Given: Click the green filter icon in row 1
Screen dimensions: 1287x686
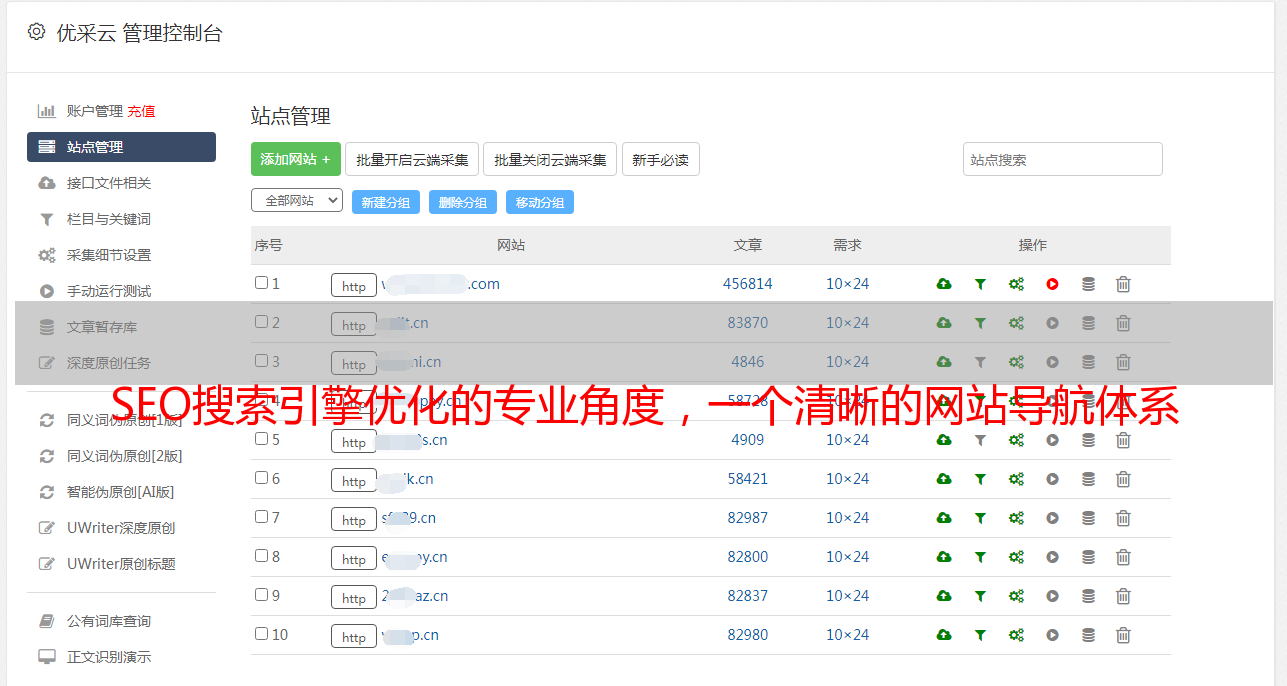Looking at the screenshot, I should coord(980,284).
